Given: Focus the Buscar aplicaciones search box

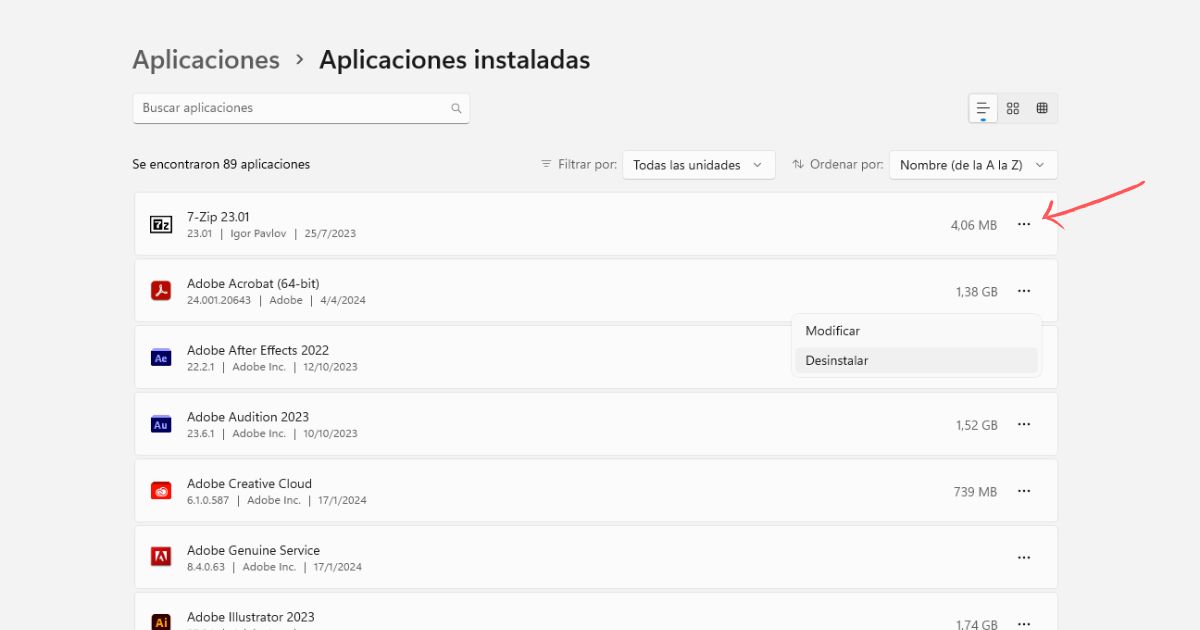Looking at the screenshot, I should tap(301, 108).
